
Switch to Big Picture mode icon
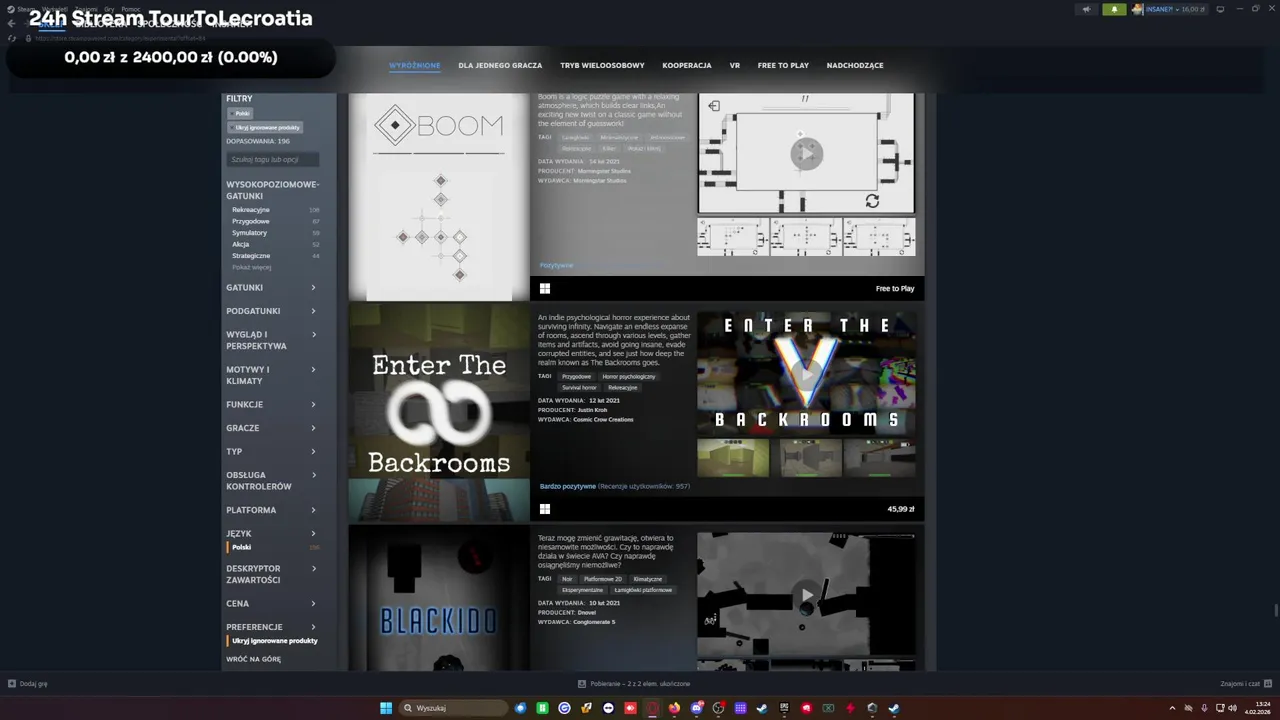point(1220,9)
